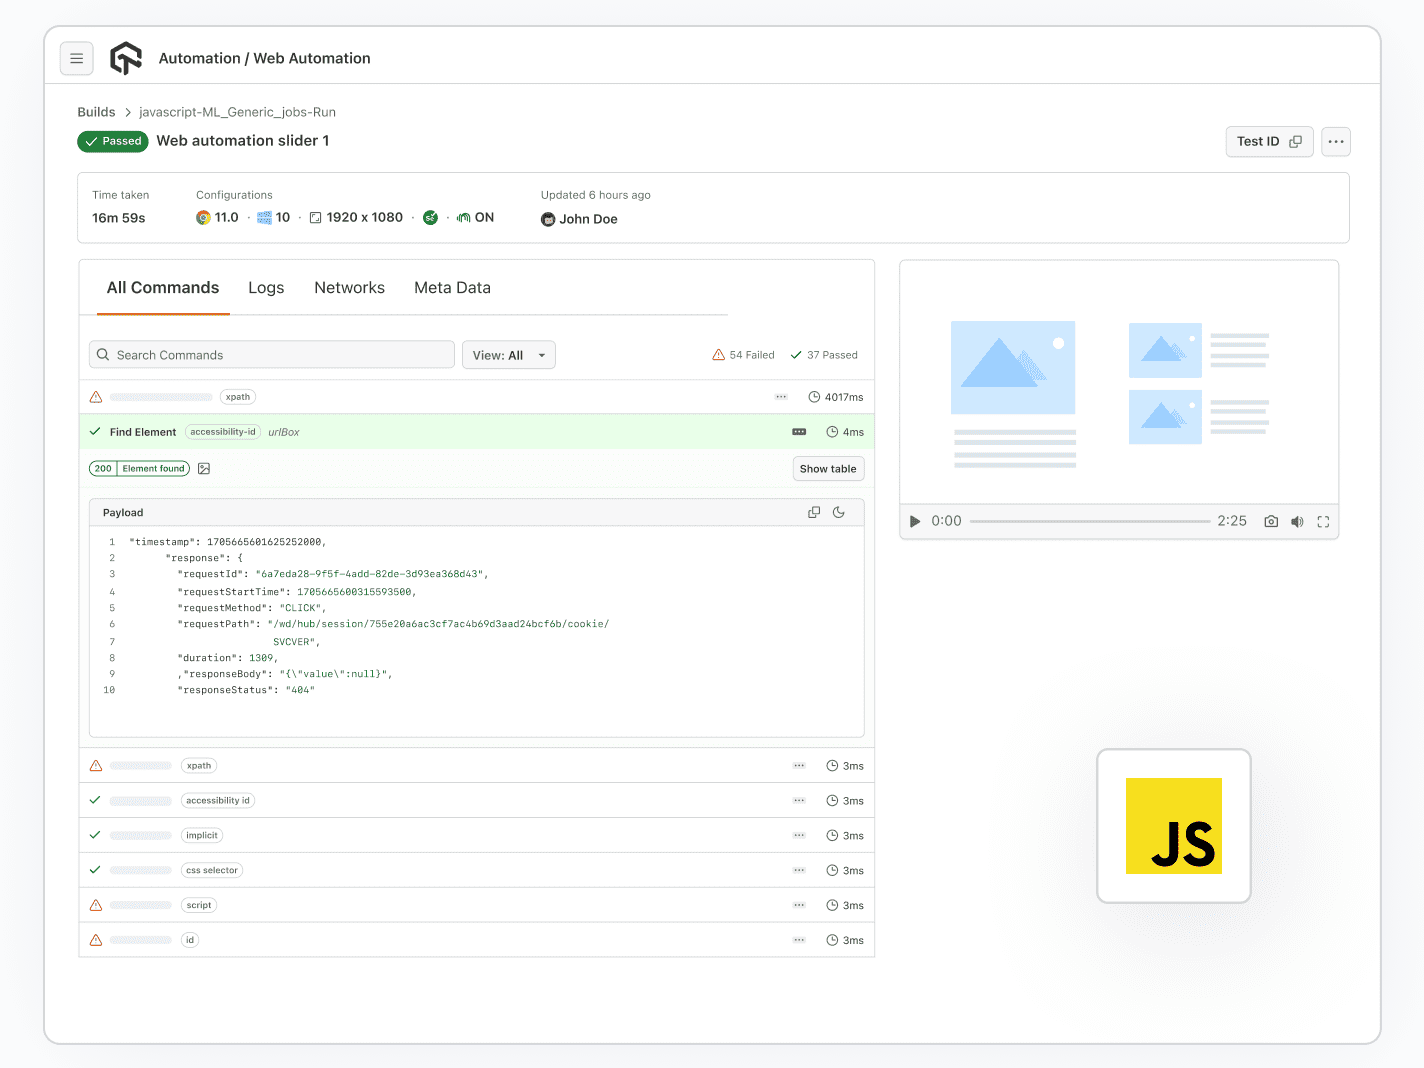The height and width of the screenshot is (1068, 1424).
Task: Capture a screenshot from the video player
Action: tap(1270, 521)
